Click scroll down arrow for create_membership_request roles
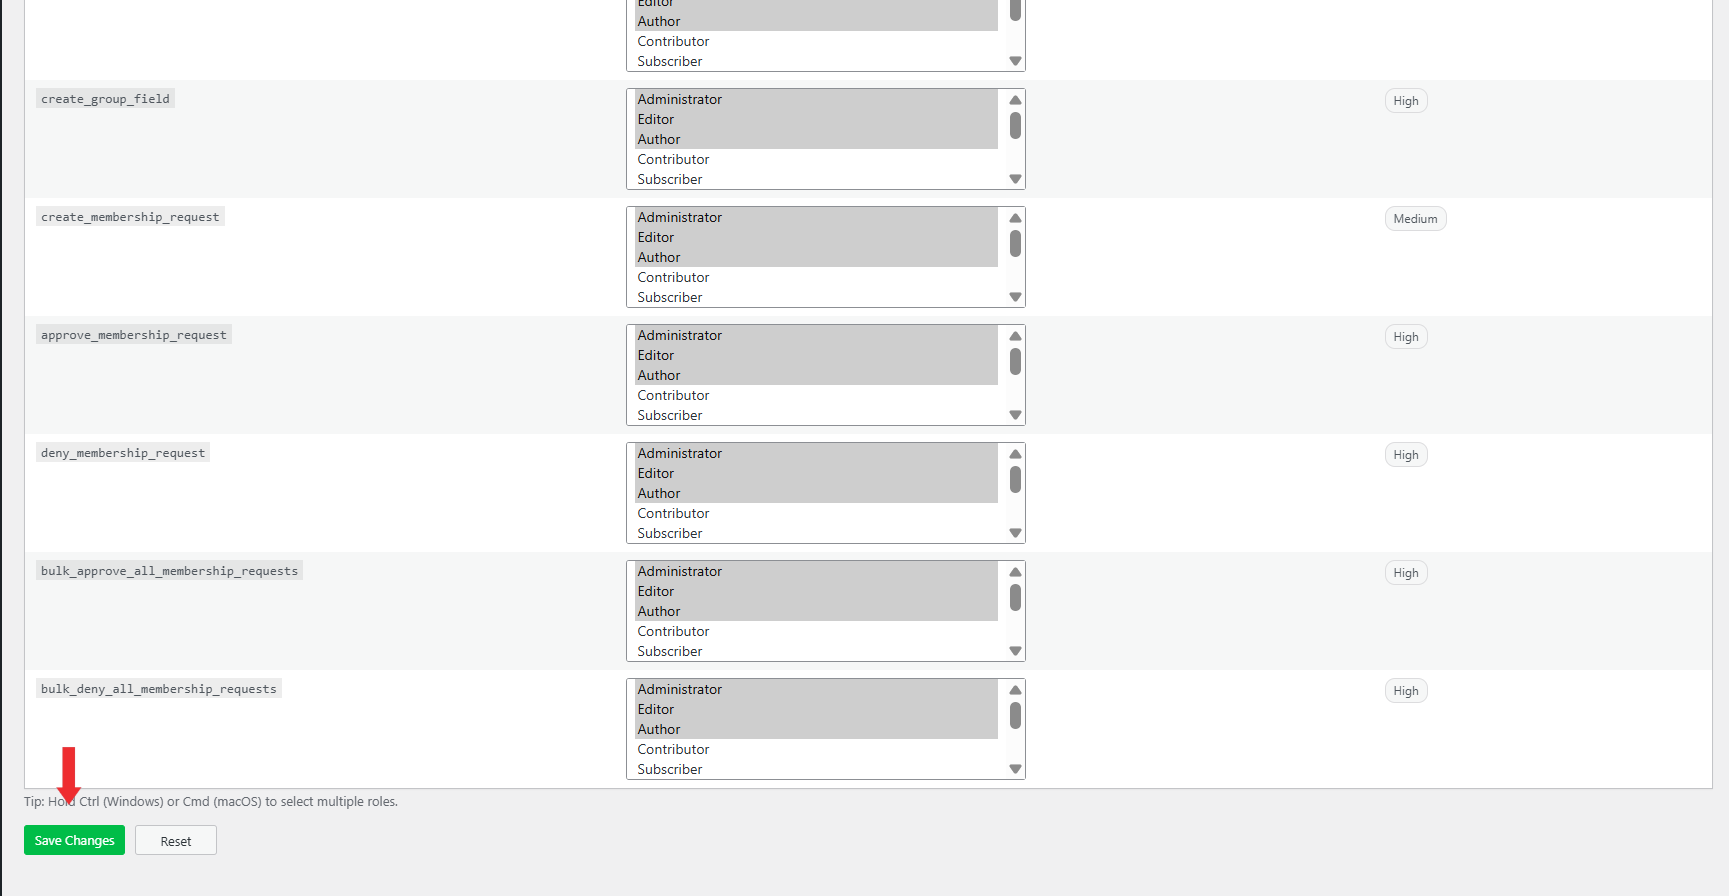1729x896 pixels. pyautogui.click(x=1015, y=297)
